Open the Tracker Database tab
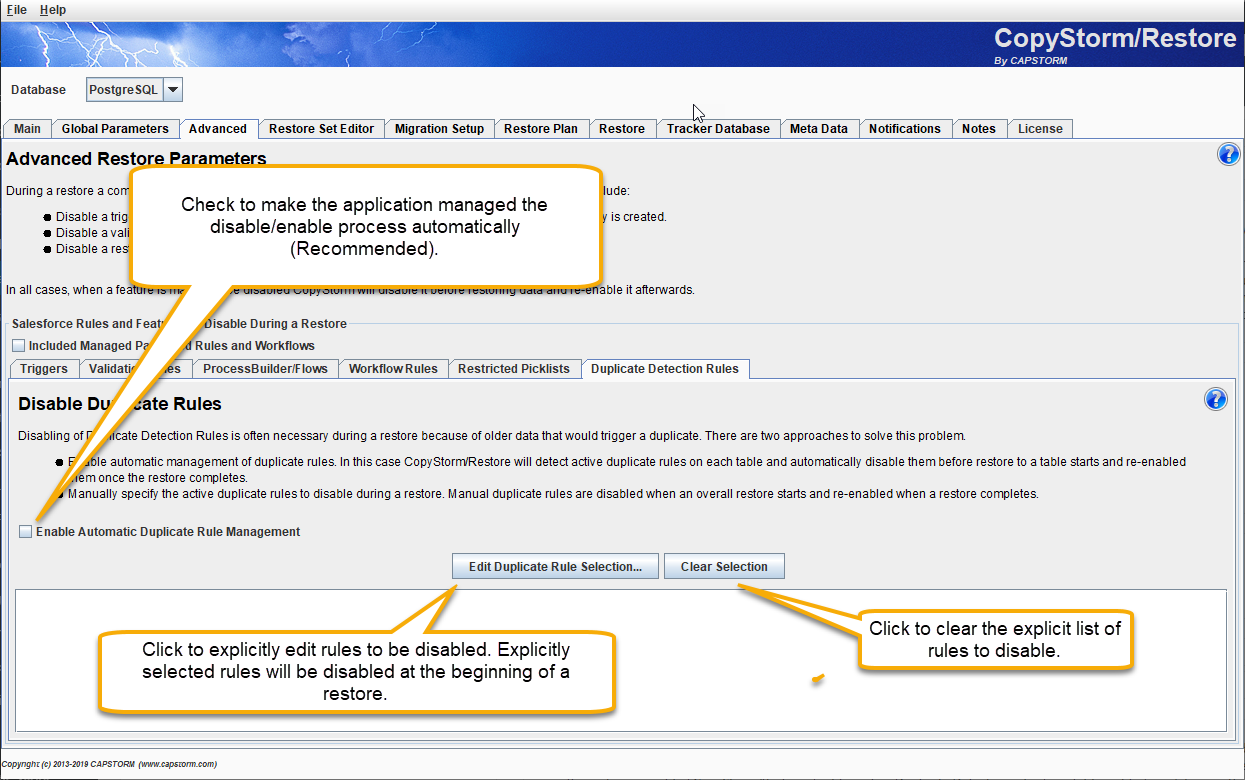This screenshot has height=780, width=1245. (x=718, y=129)
